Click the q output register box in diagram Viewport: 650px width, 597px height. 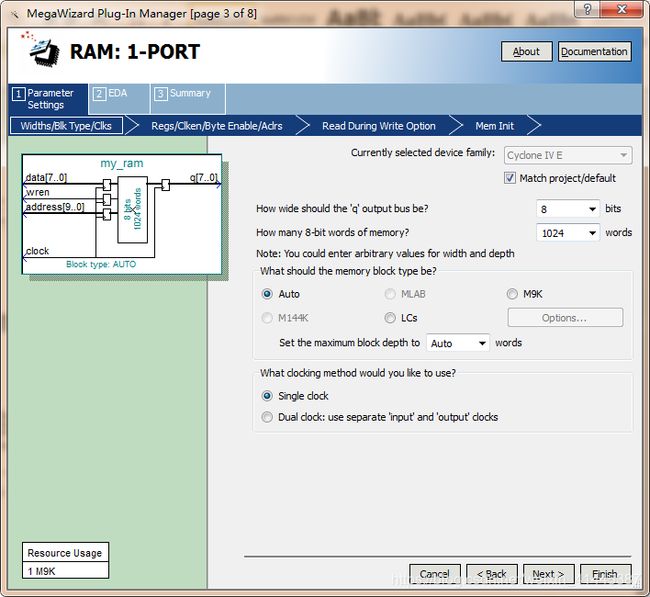[166, 185]
